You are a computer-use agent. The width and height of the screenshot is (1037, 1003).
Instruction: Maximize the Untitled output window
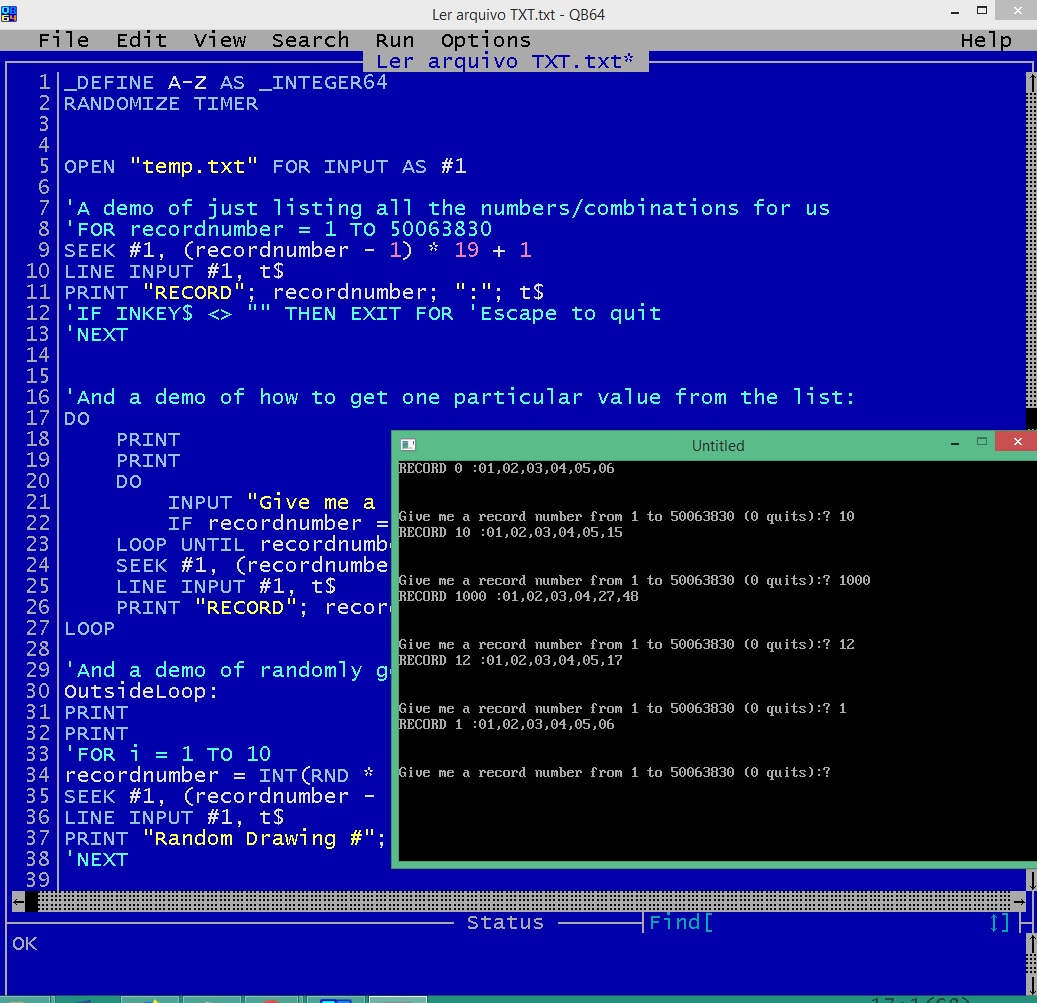coord(981,442)
